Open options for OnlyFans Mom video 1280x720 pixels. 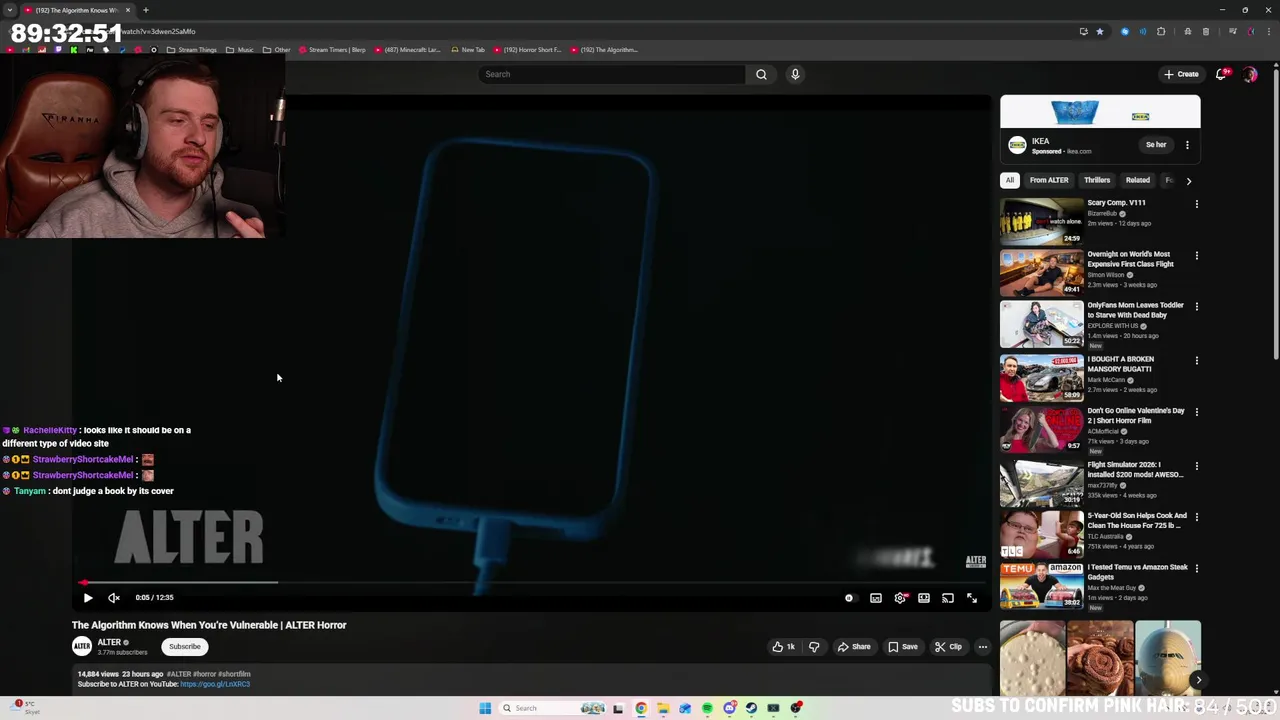[1196, 306]
